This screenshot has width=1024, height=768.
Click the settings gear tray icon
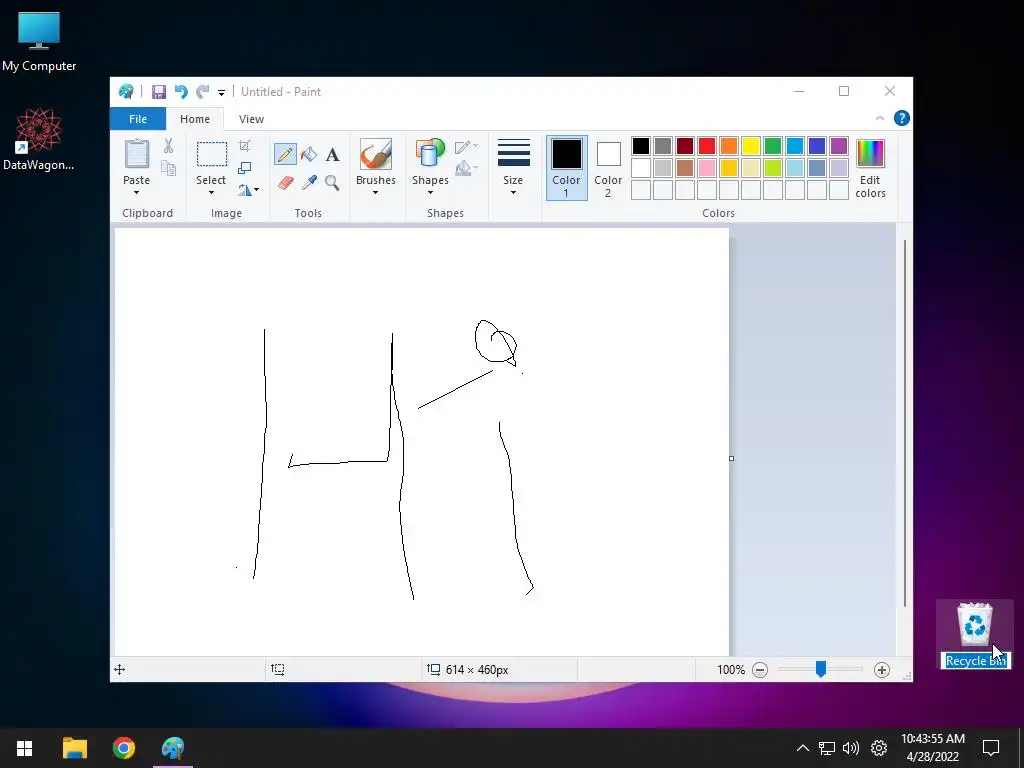[879, 748]
